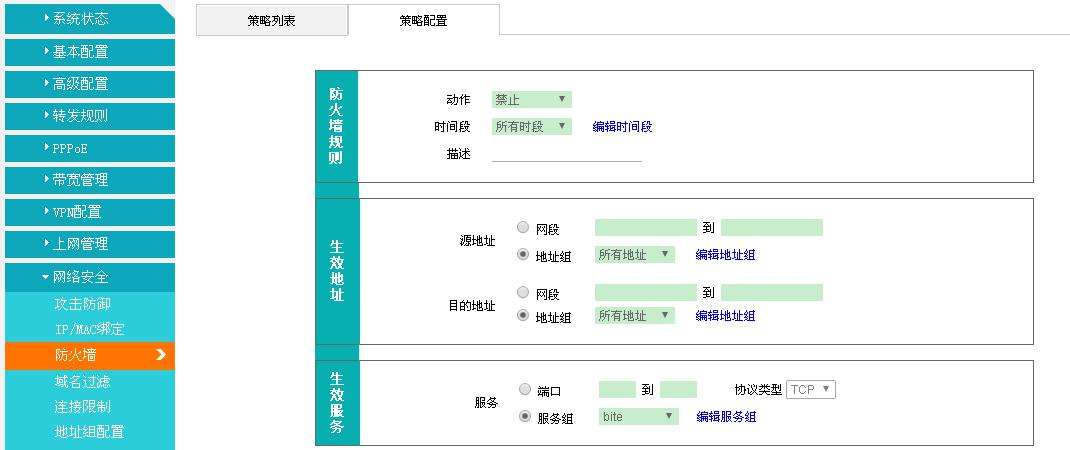Collapse the 网络安全 sidebar section
The height and width of the screenshot is (450, 1070).
(x=88, y=277)
